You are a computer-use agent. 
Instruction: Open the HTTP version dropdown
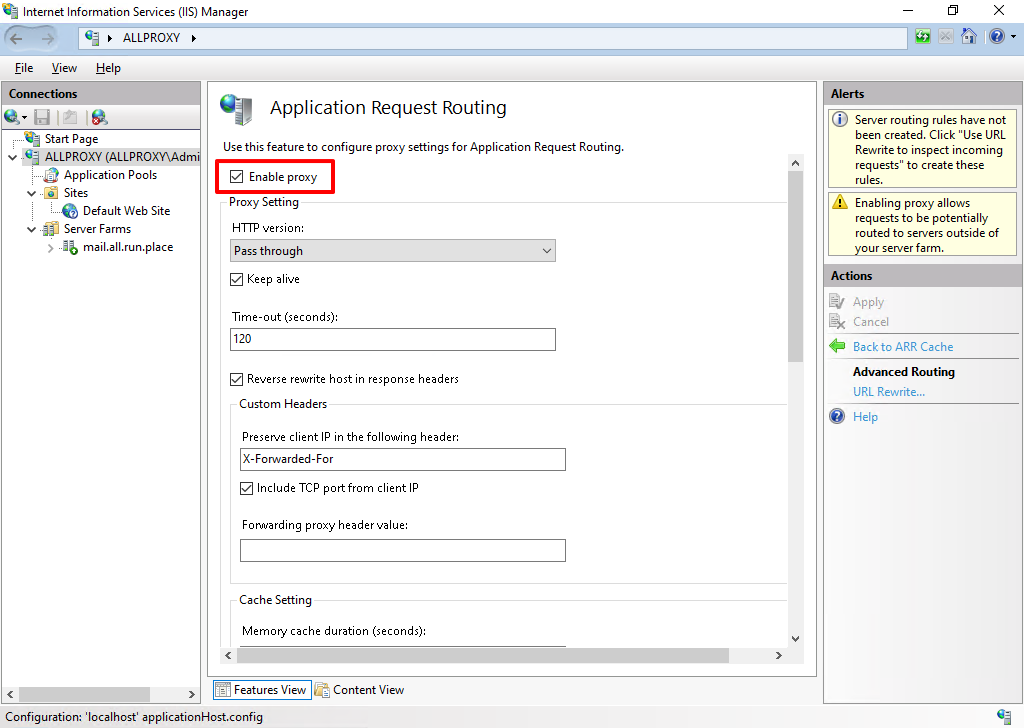392,251
